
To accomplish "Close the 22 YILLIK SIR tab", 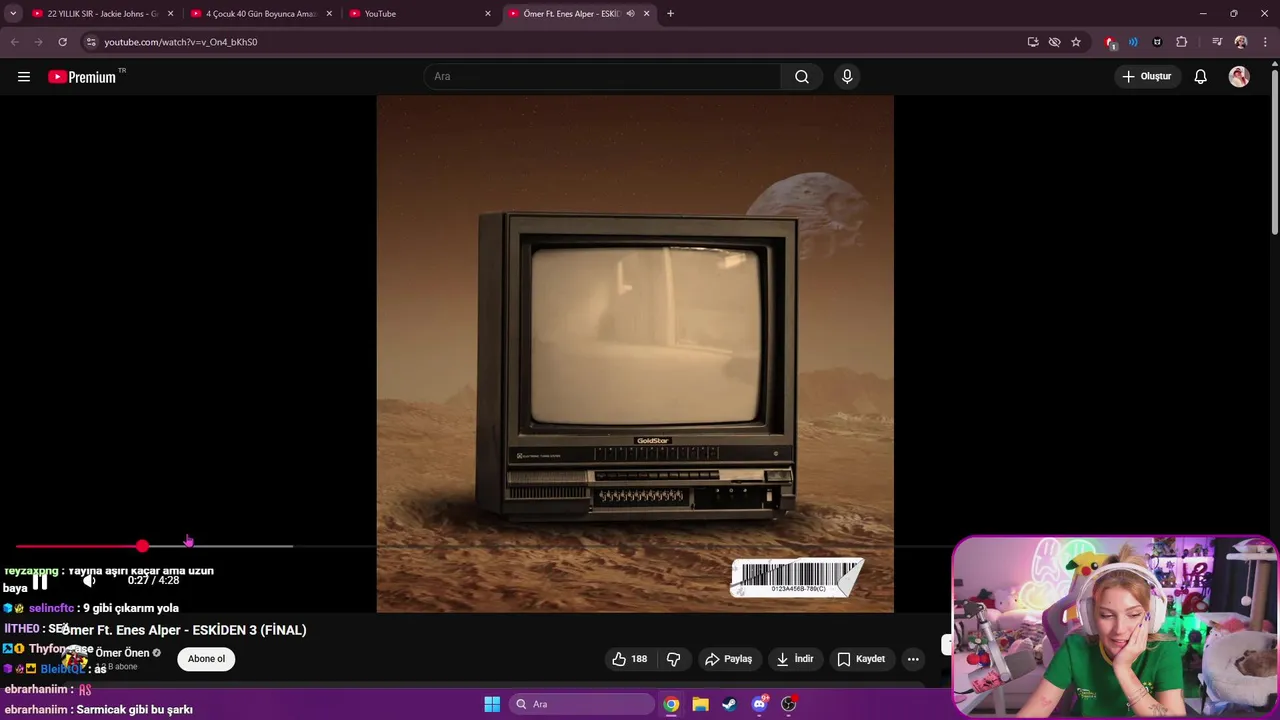I will click(x=171, y=14).
